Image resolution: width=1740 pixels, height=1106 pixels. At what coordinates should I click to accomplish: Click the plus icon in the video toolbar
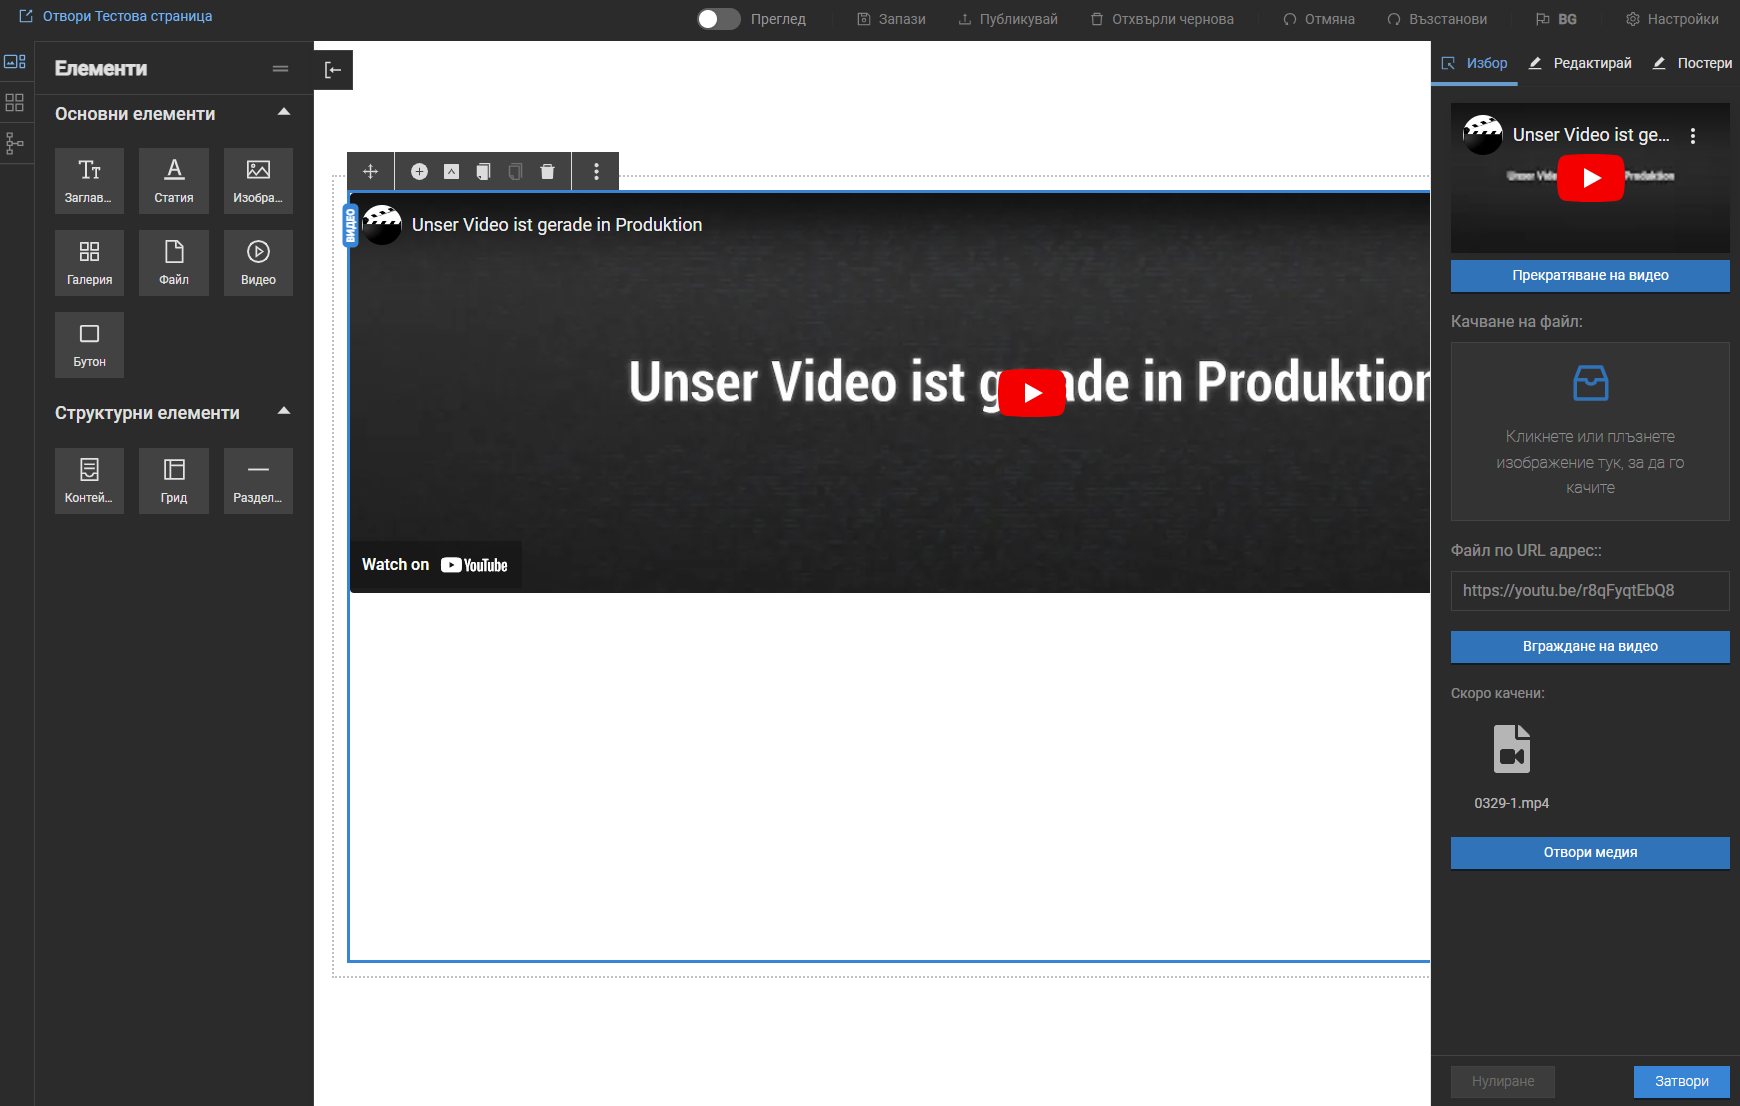[420, 171]
